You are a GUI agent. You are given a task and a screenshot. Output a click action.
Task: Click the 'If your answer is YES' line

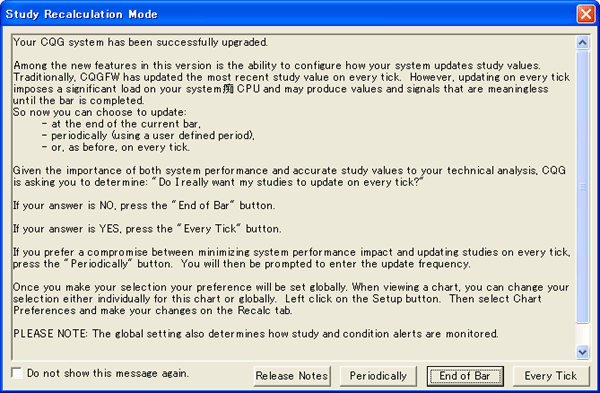147,229
